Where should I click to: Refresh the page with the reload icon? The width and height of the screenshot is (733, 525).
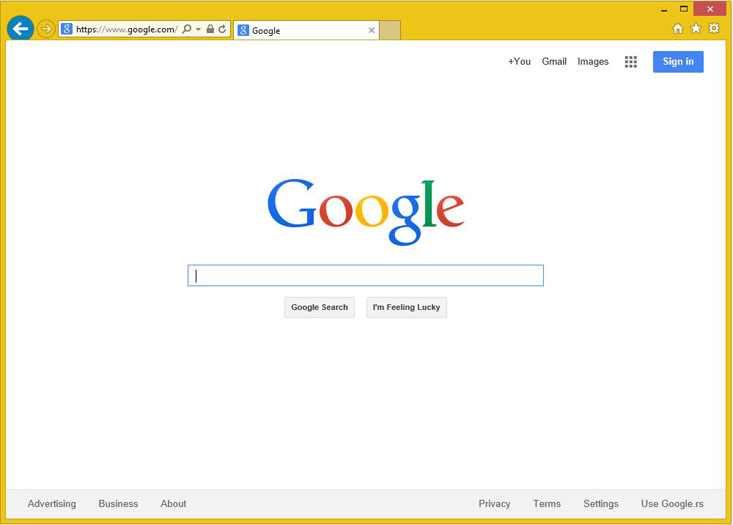click(223, 29)
